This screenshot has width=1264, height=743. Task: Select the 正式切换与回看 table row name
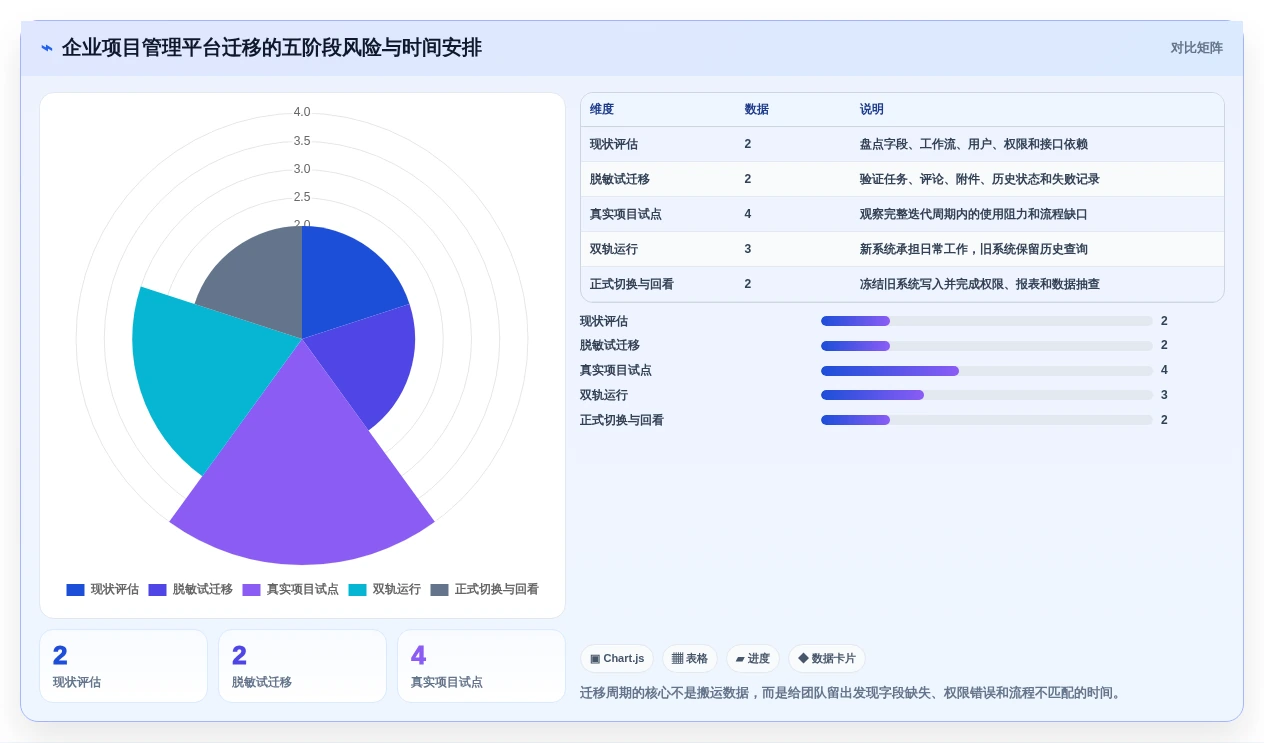coord(632,284)
